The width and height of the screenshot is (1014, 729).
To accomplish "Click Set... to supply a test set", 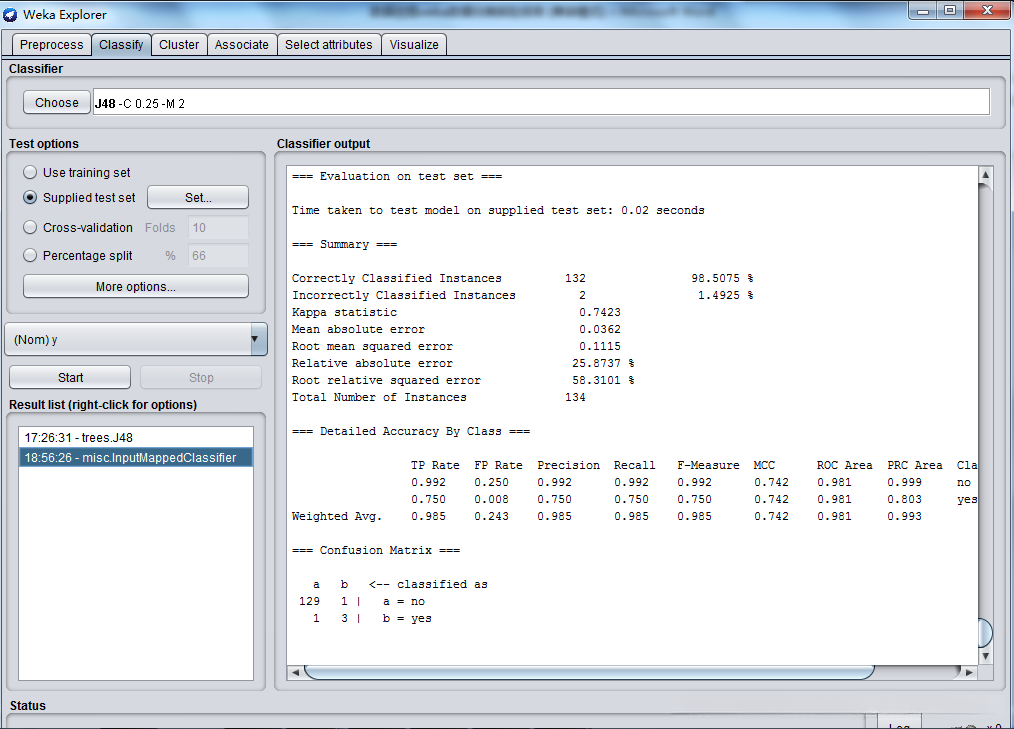I will 198,198.
